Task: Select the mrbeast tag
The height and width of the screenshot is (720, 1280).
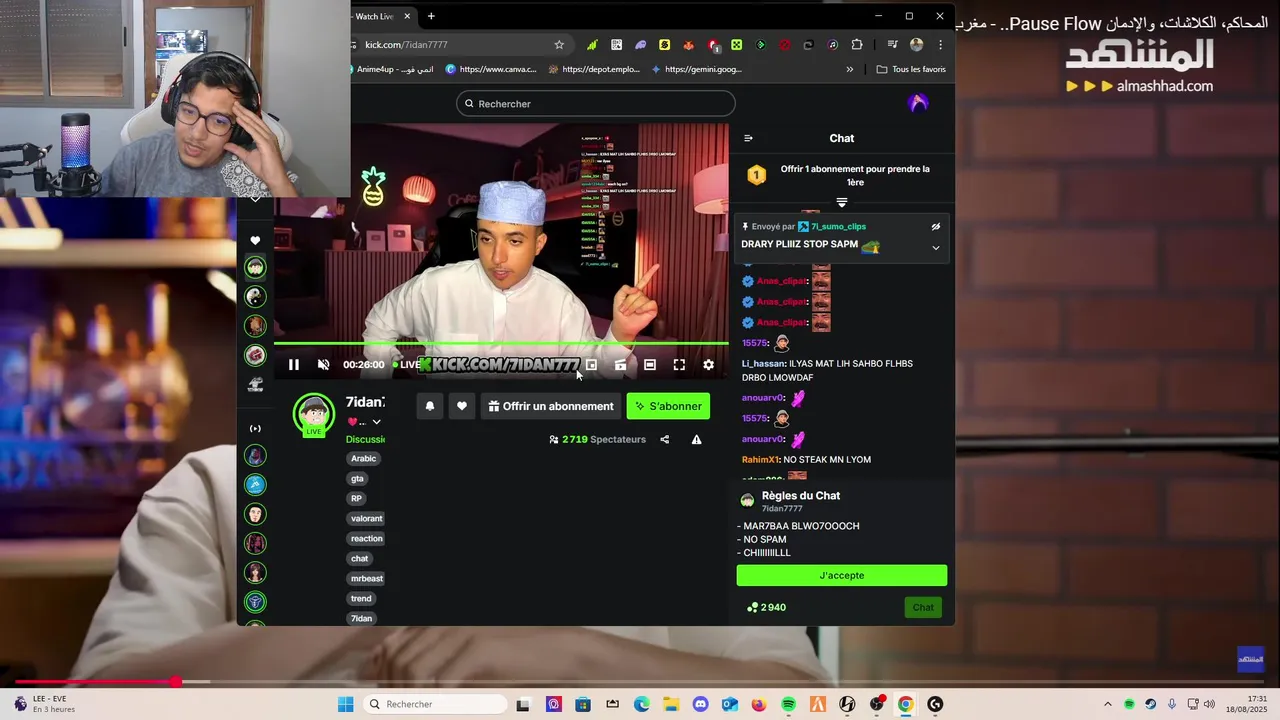Action: click(367, 578)
